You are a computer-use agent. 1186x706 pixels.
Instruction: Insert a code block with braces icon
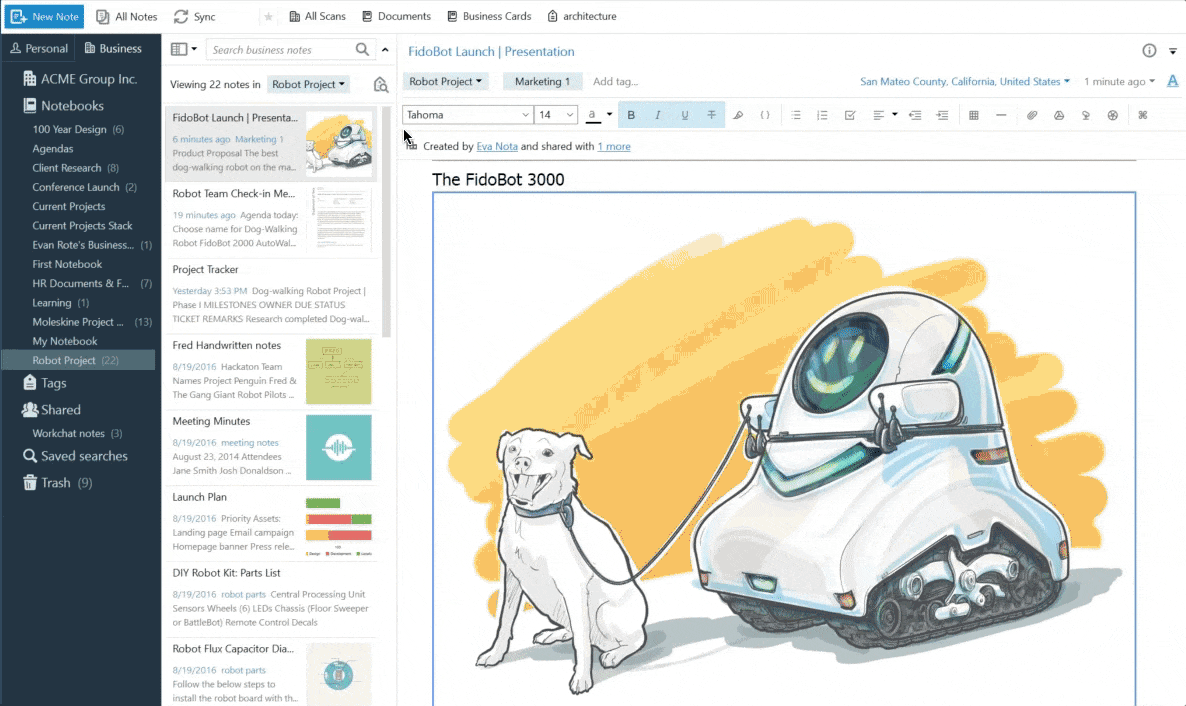coord(765,115)
